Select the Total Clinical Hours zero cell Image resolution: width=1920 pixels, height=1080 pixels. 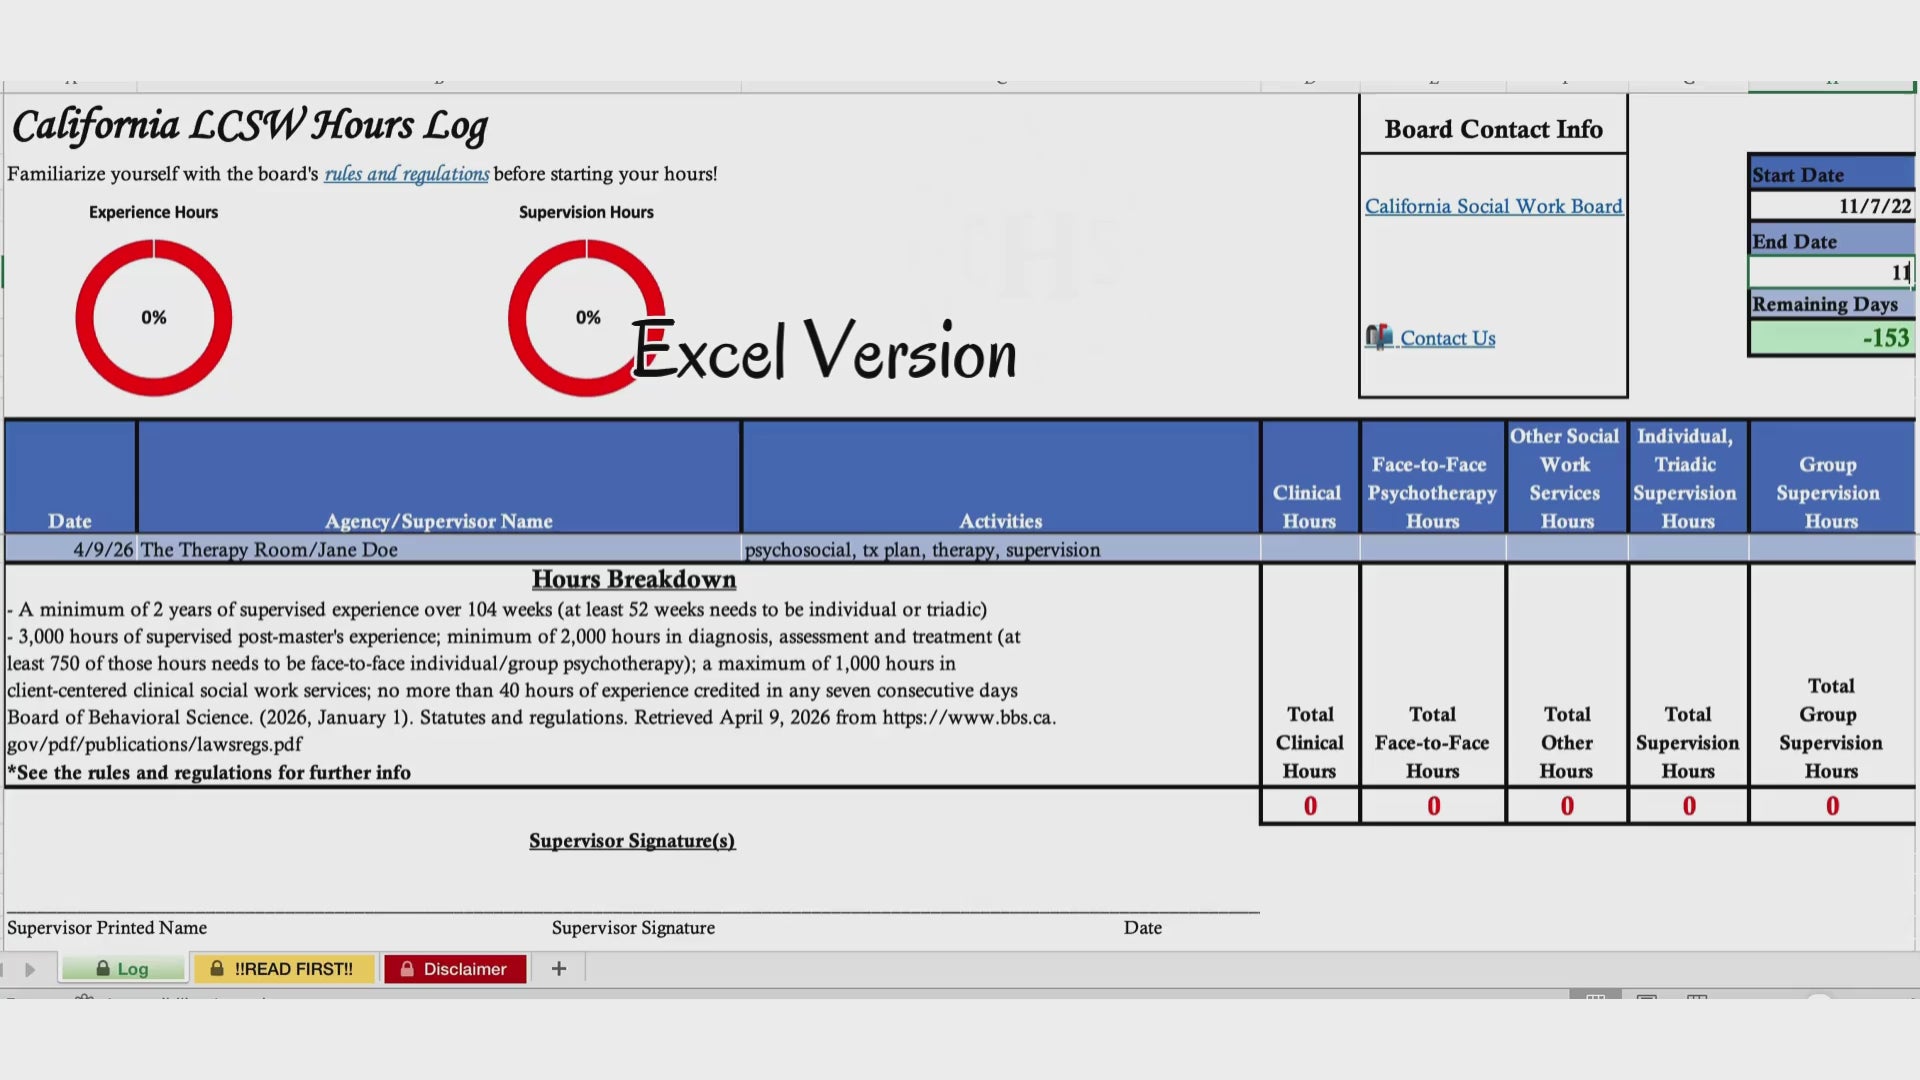[x=1310, y=806]
